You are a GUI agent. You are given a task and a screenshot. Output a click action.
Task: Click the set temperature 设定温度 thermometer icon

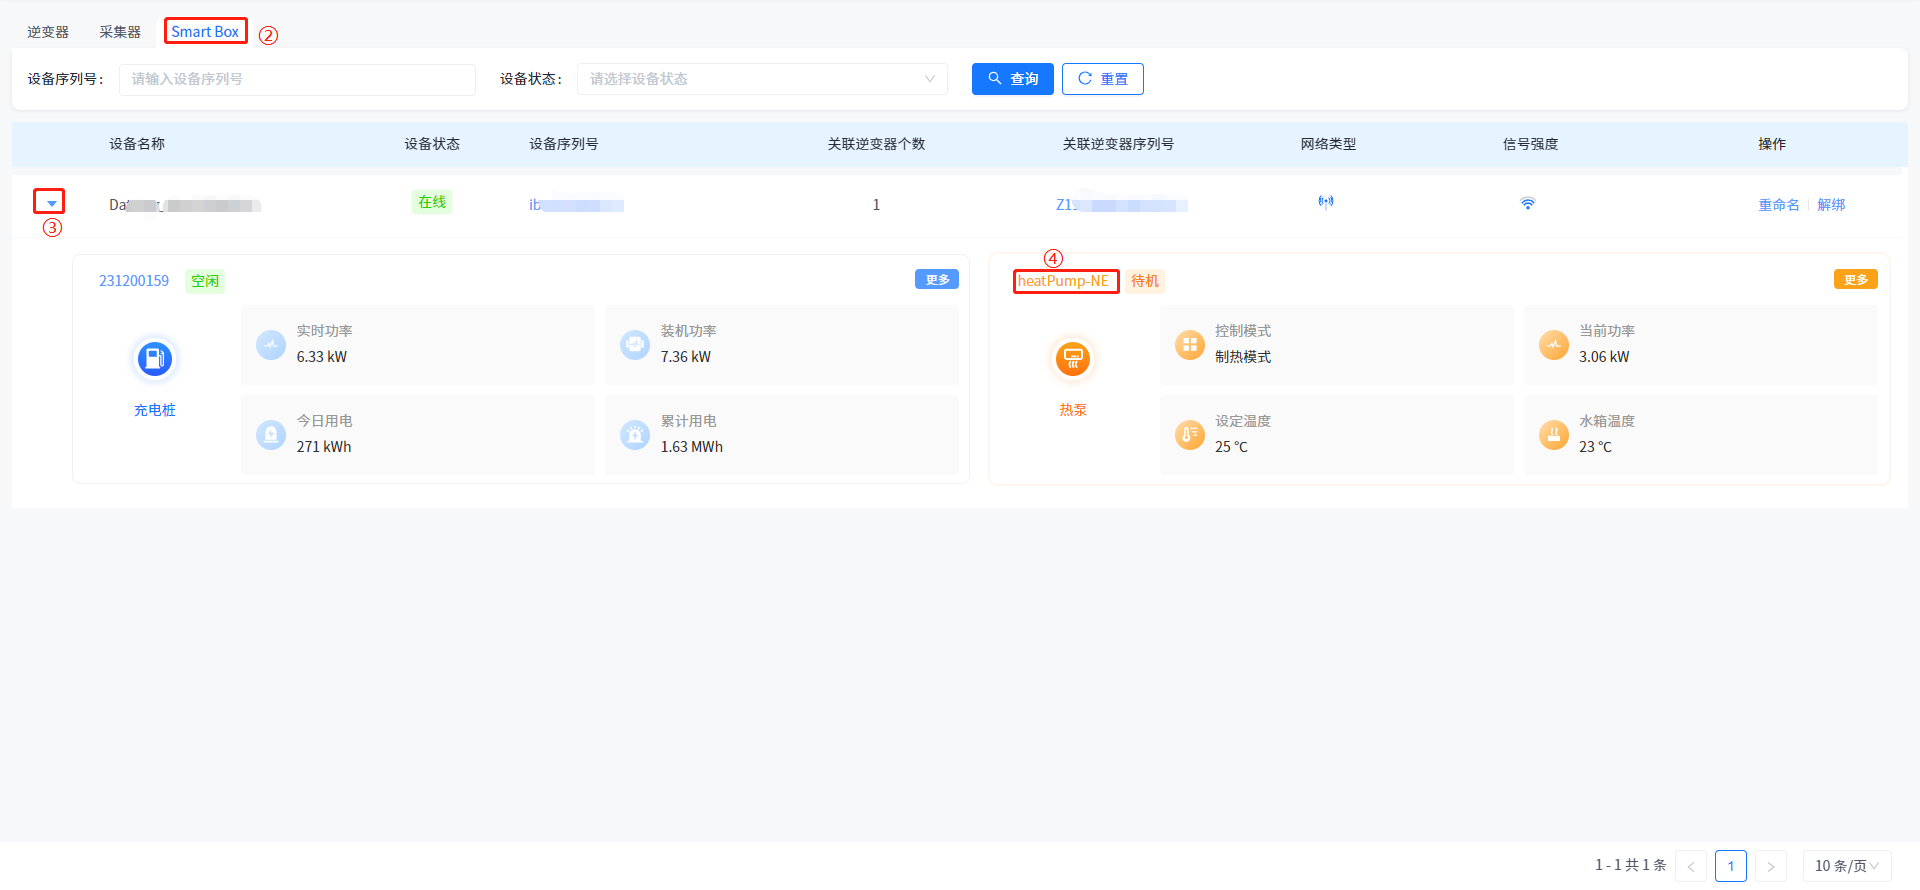(x=1189, y=435)
